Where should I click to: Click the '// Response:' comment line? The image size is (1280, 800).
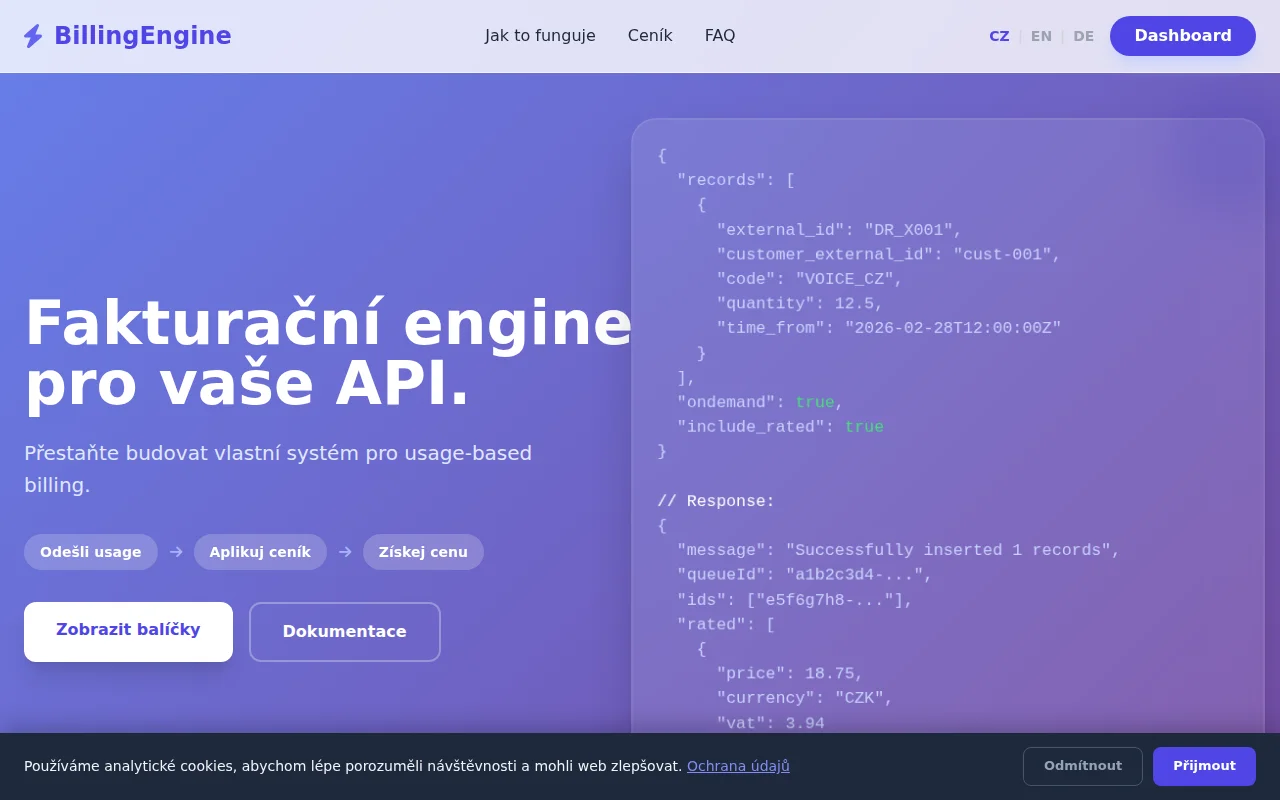point(716,501)
